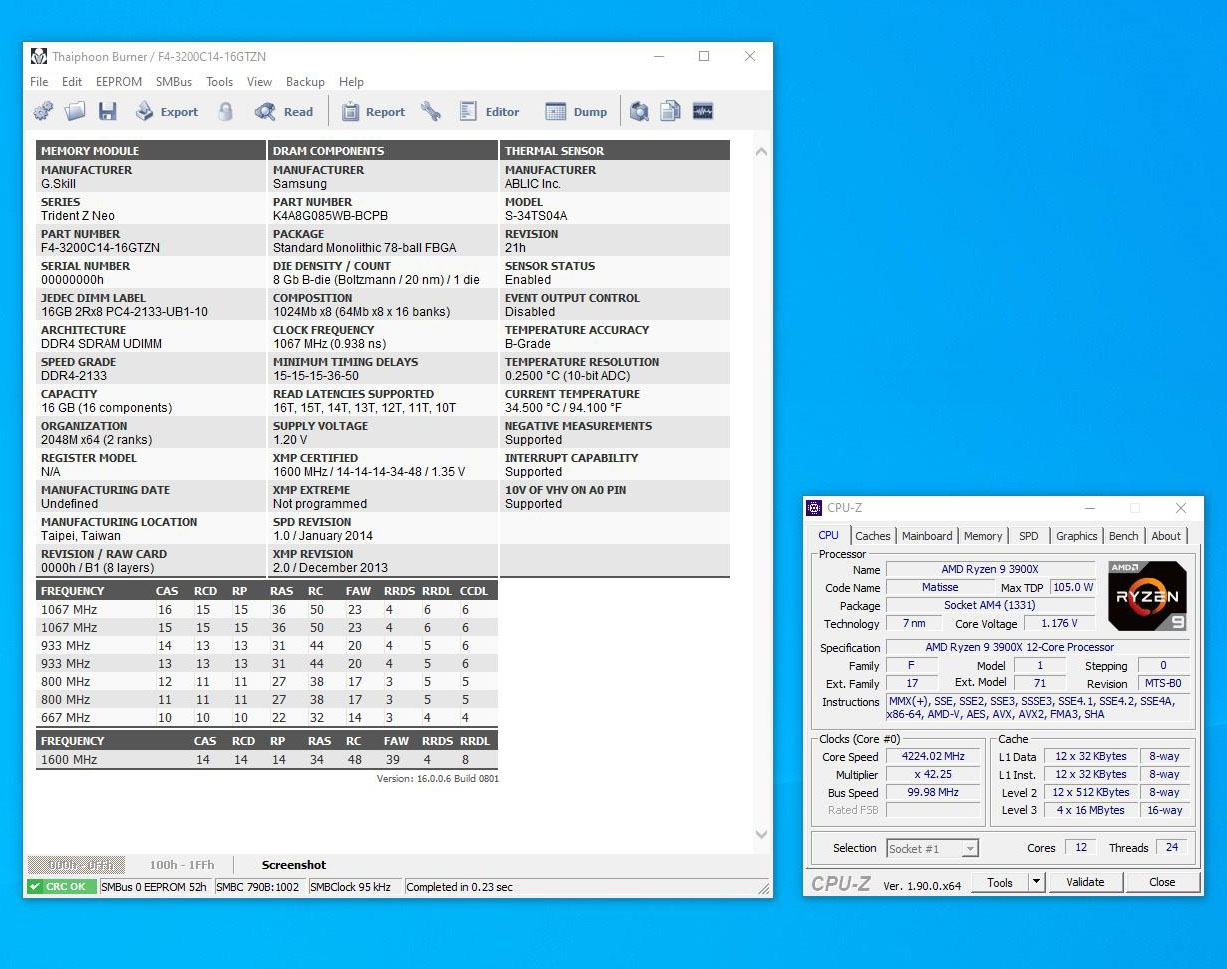The width and height of the screenshot is (1227, 969).
Task: Click the Code Name field Matisse
Action: tap(940, 588)
